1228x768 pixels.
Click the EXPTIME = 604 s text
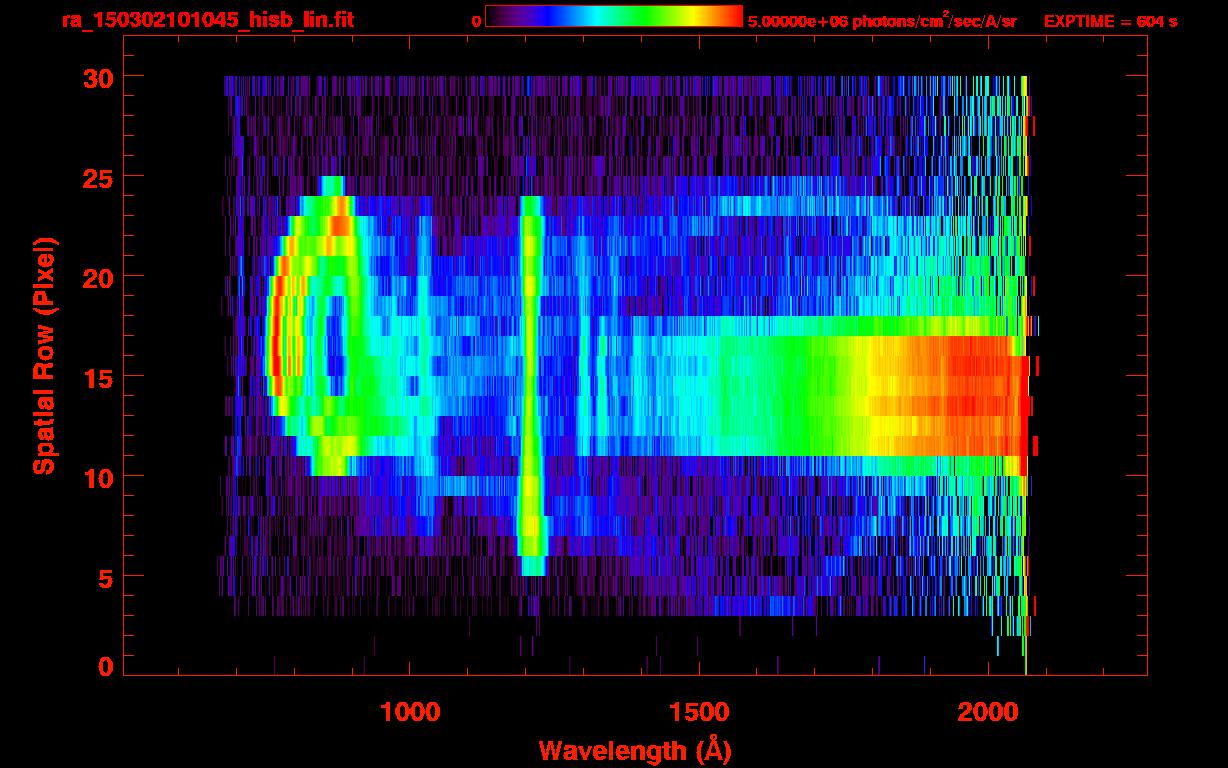1110,21
